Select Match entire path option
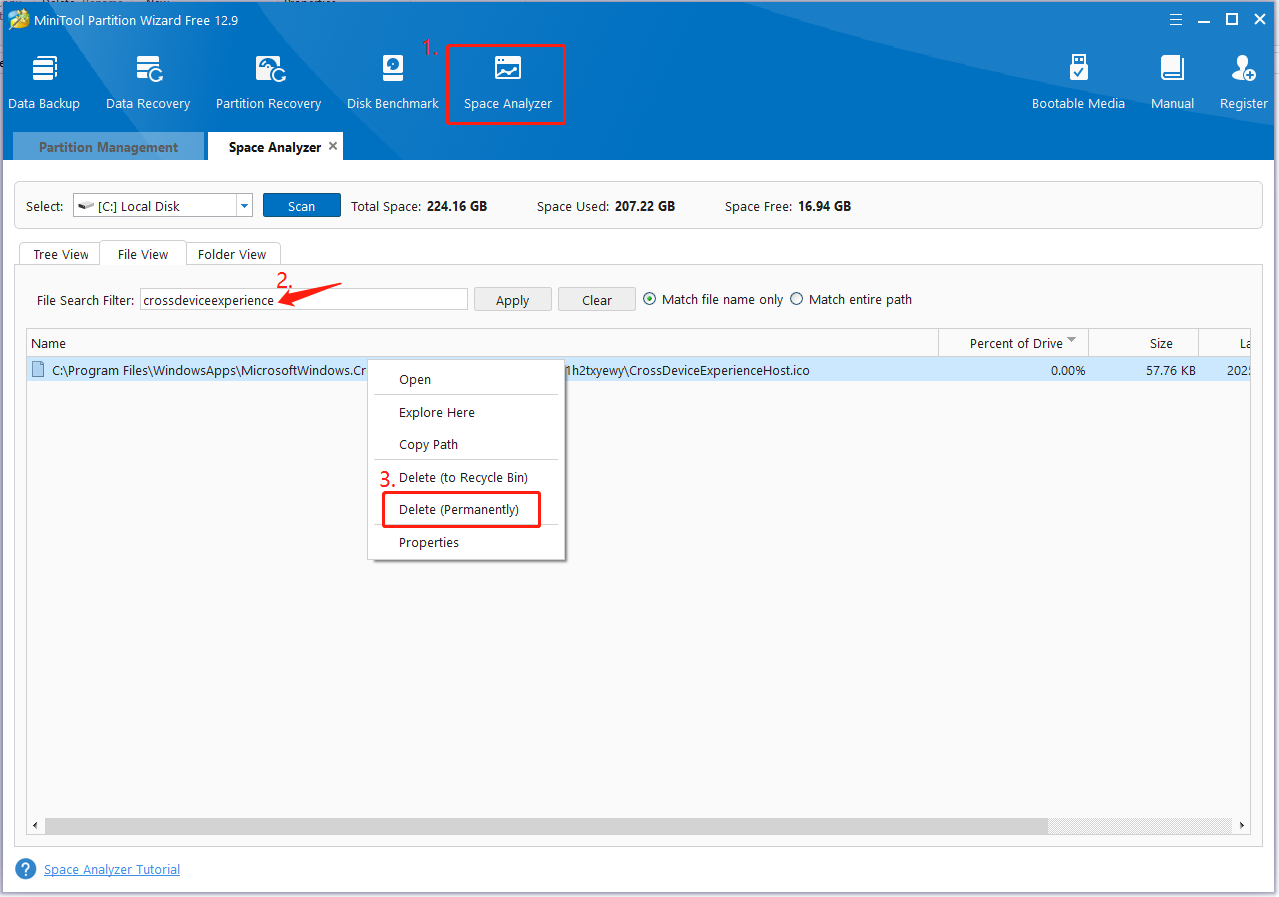The image size is (1279, 897). 797,299
